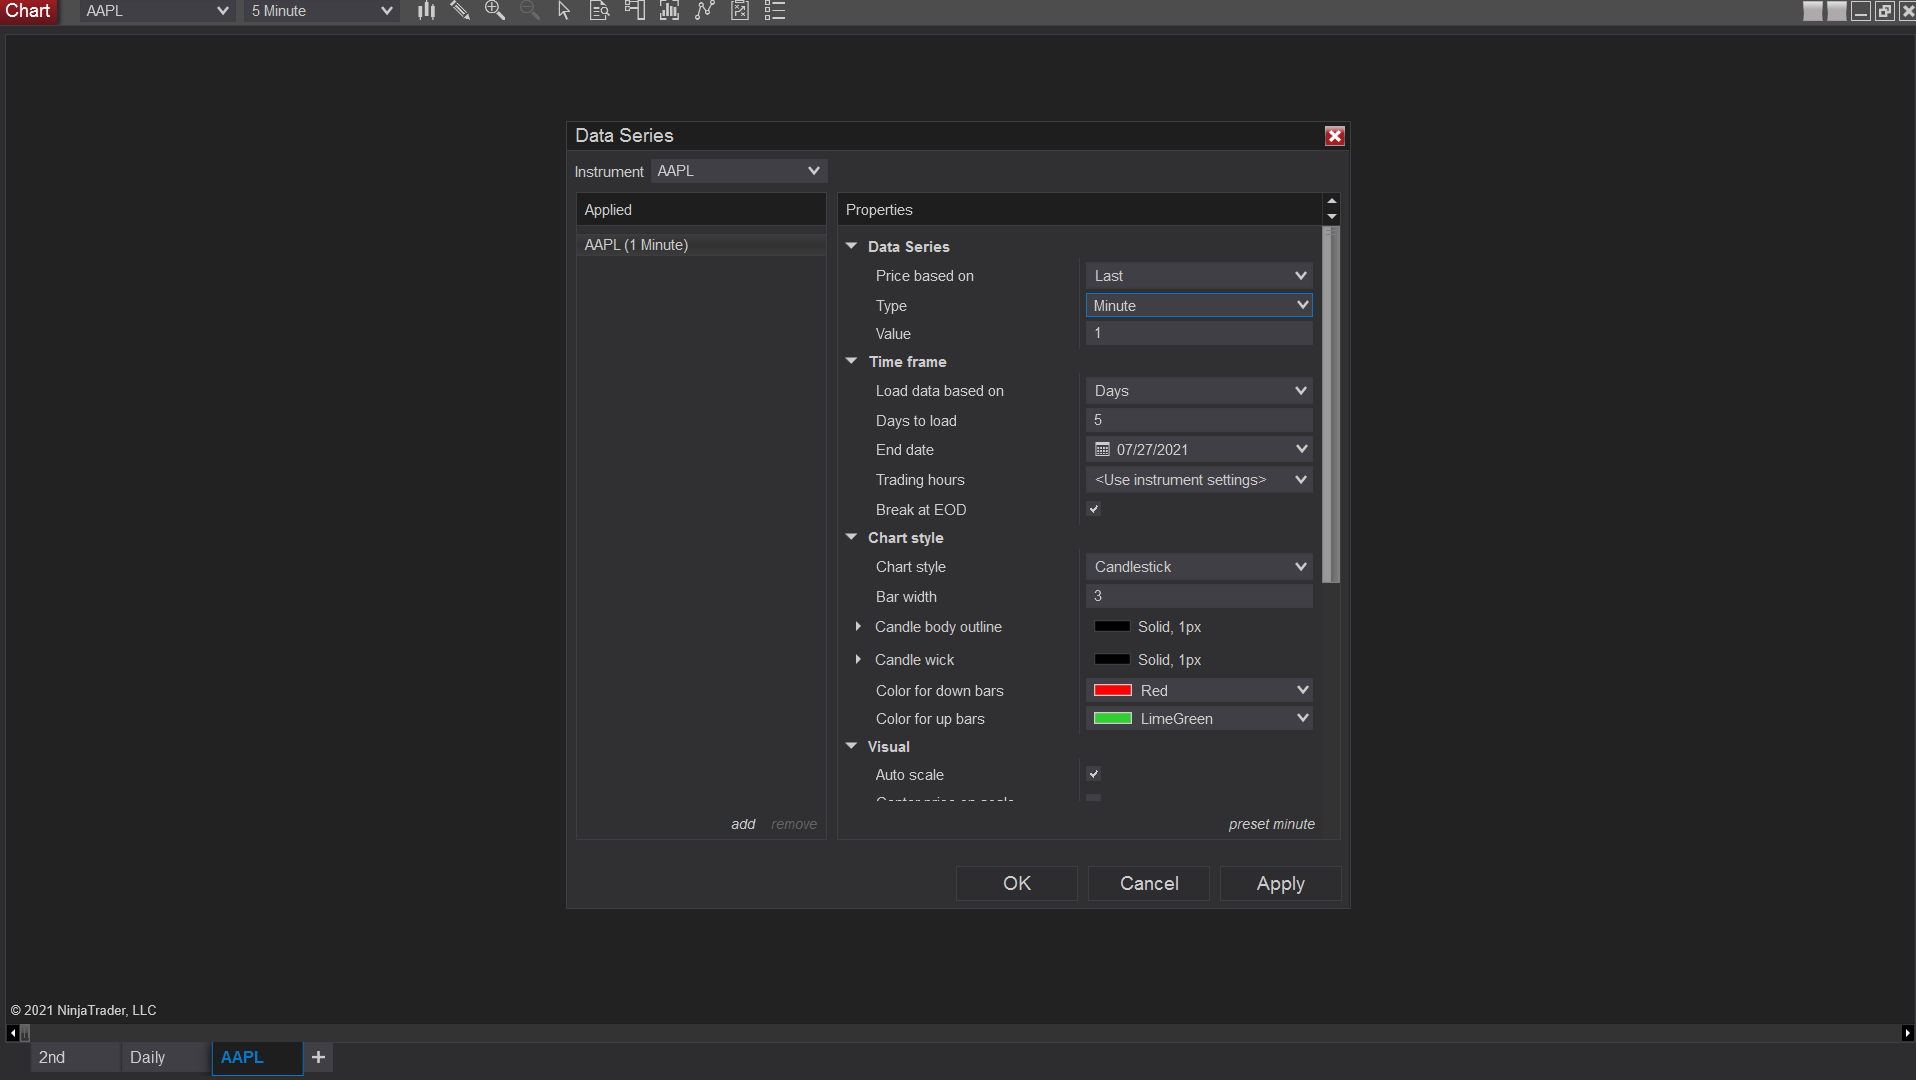Open the Indicators line graph icon

click(x=705, y=11)
